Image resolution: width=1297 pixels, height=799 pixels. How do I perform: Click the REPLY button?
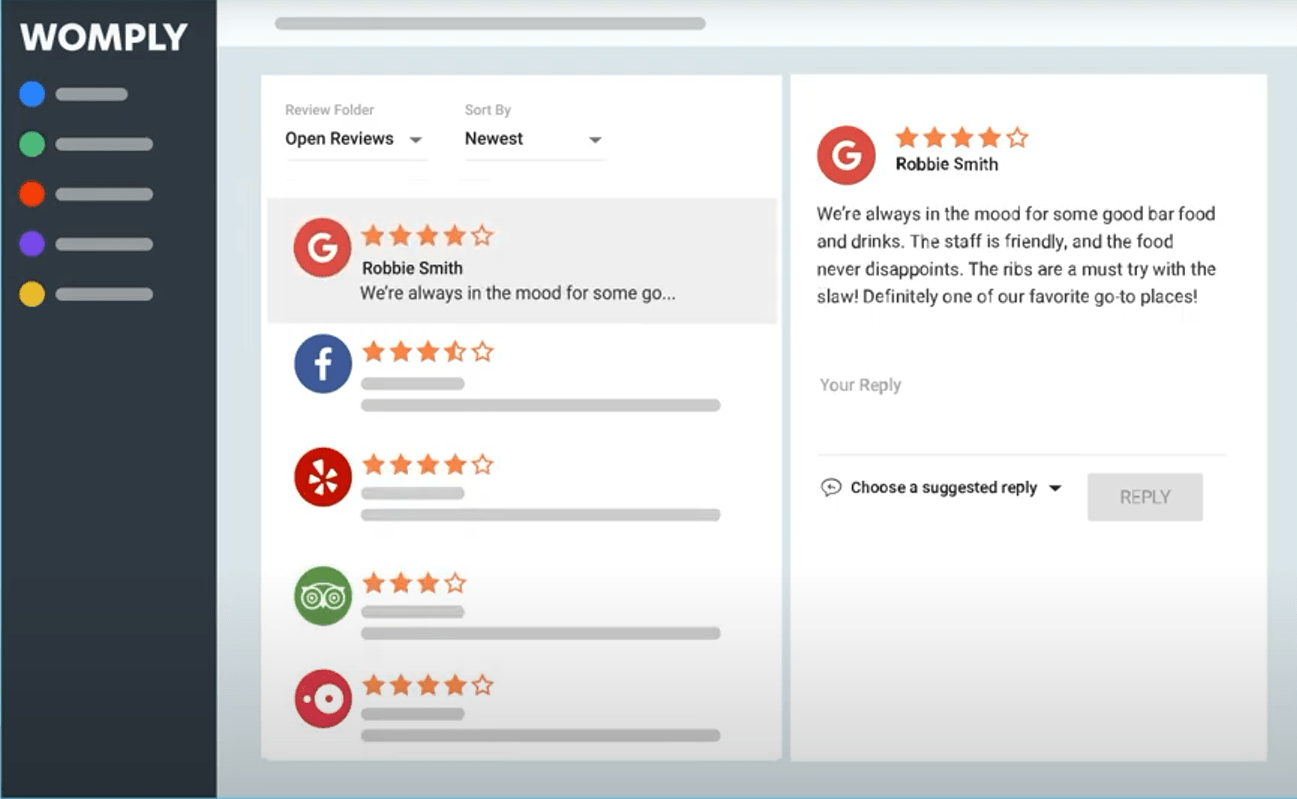tap(1145, 497)
